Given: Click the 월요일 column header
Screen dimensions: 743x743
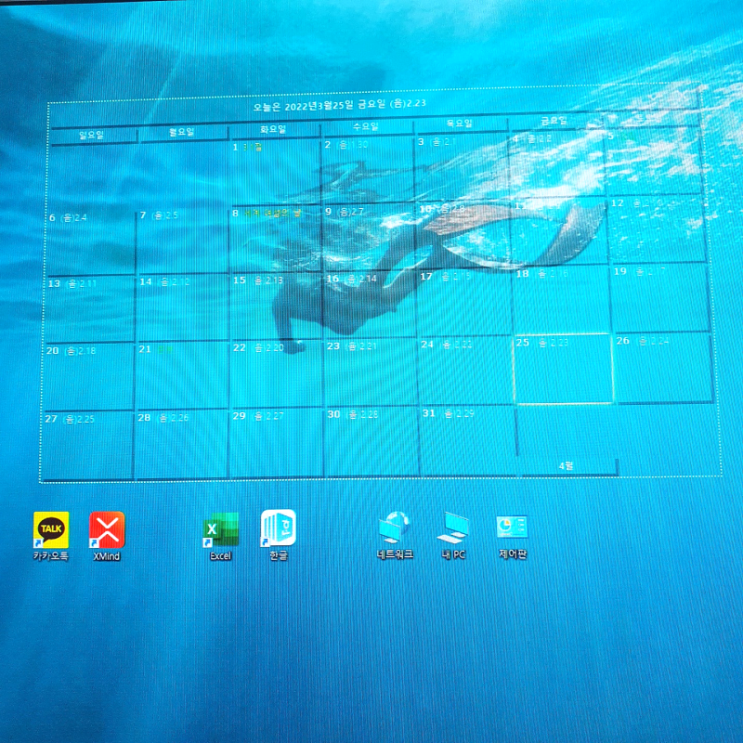Looking at the screenshot, I should (x=182, y=132).
